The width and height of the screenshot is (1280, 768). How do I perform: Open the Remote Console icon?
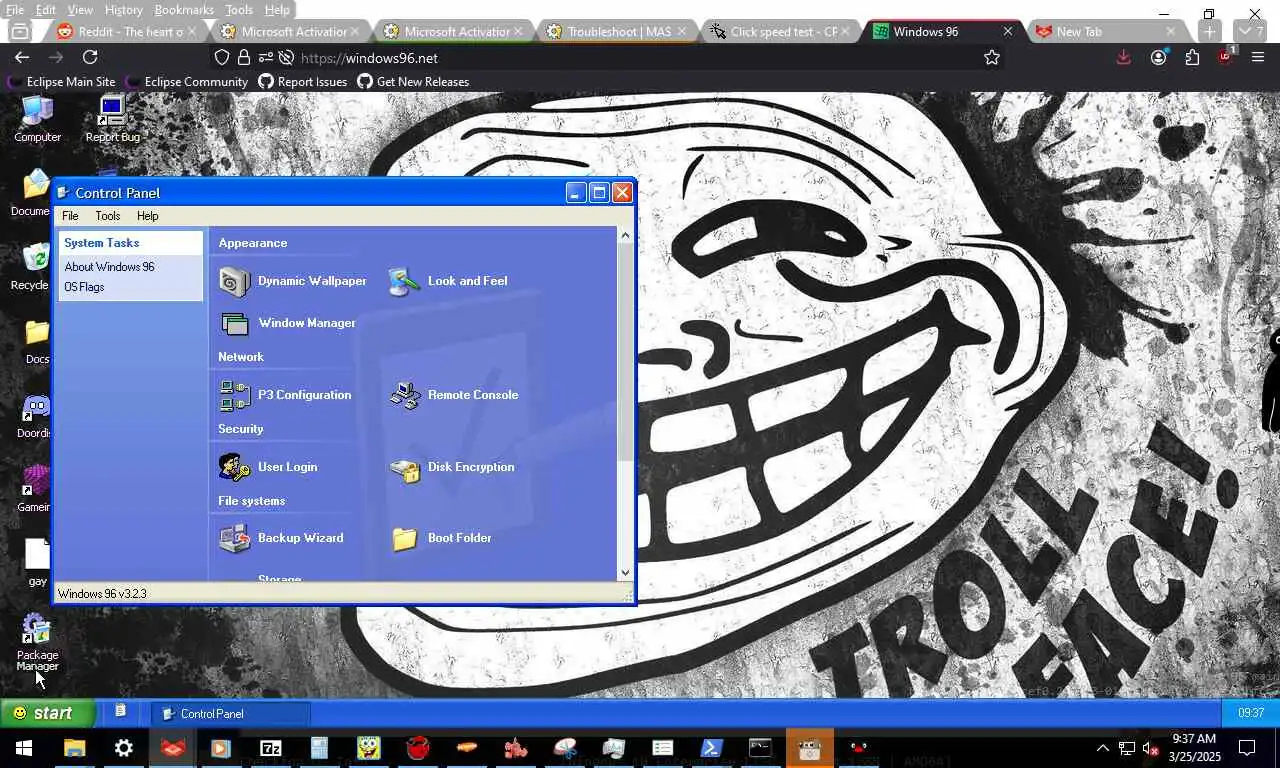454,395
